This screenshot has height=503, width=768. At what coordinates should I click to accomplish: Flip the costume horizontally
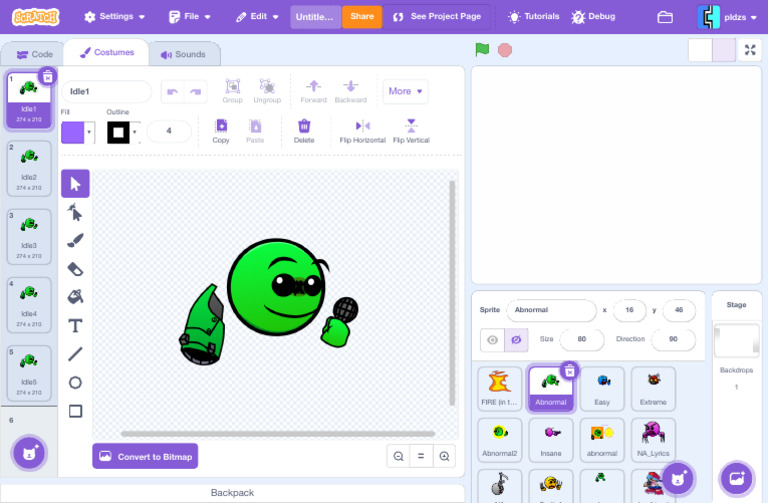362,131
